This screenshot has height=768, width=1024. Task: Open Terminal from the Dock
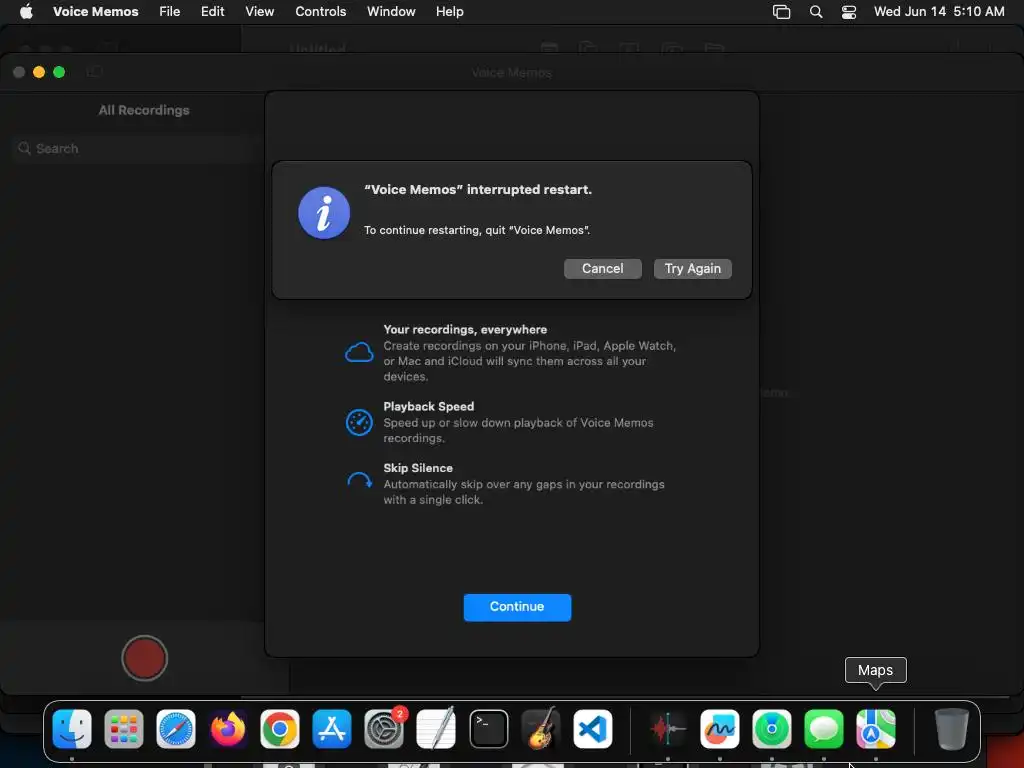(x=488, y=728)
